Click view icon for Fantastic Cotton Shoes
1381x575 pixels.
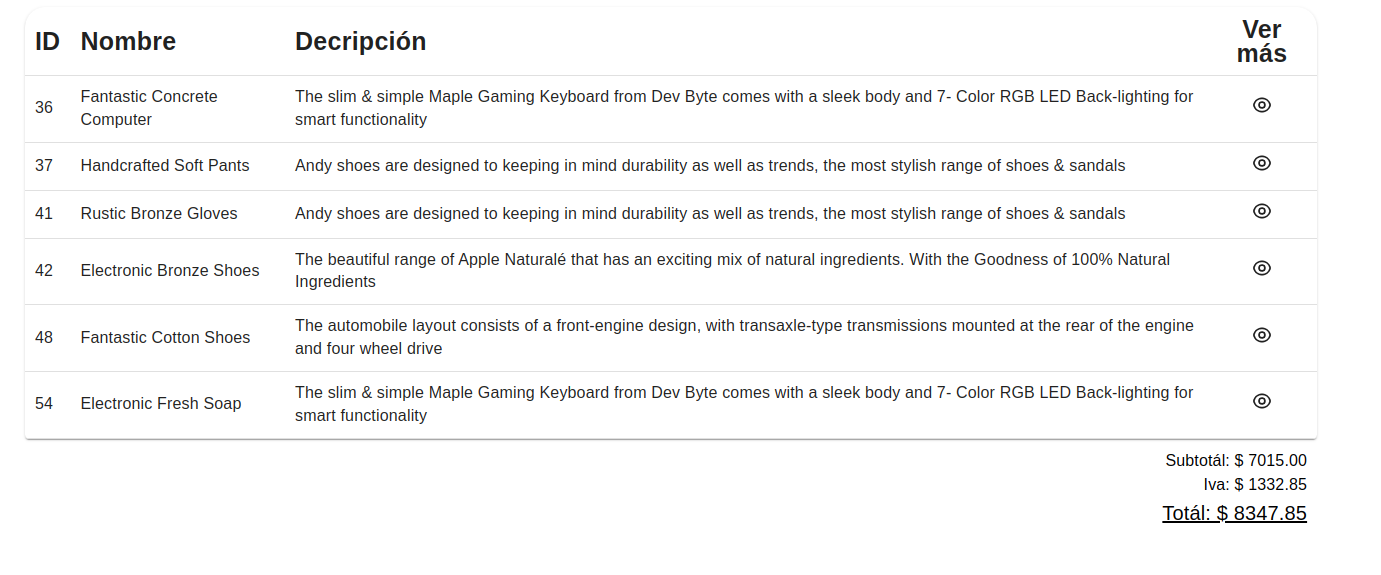pyautogui.click(x=1261, y=335)
